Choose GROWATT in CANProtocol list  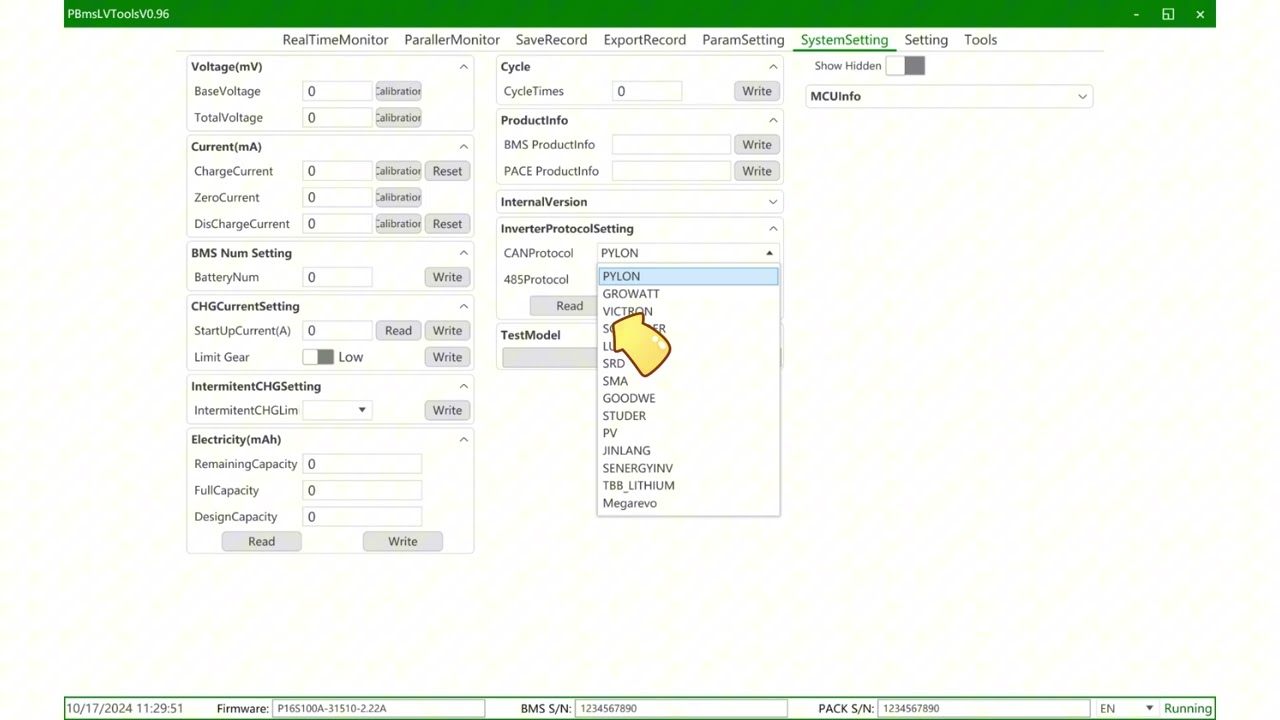pyautogui.click(x=688, y=294)
